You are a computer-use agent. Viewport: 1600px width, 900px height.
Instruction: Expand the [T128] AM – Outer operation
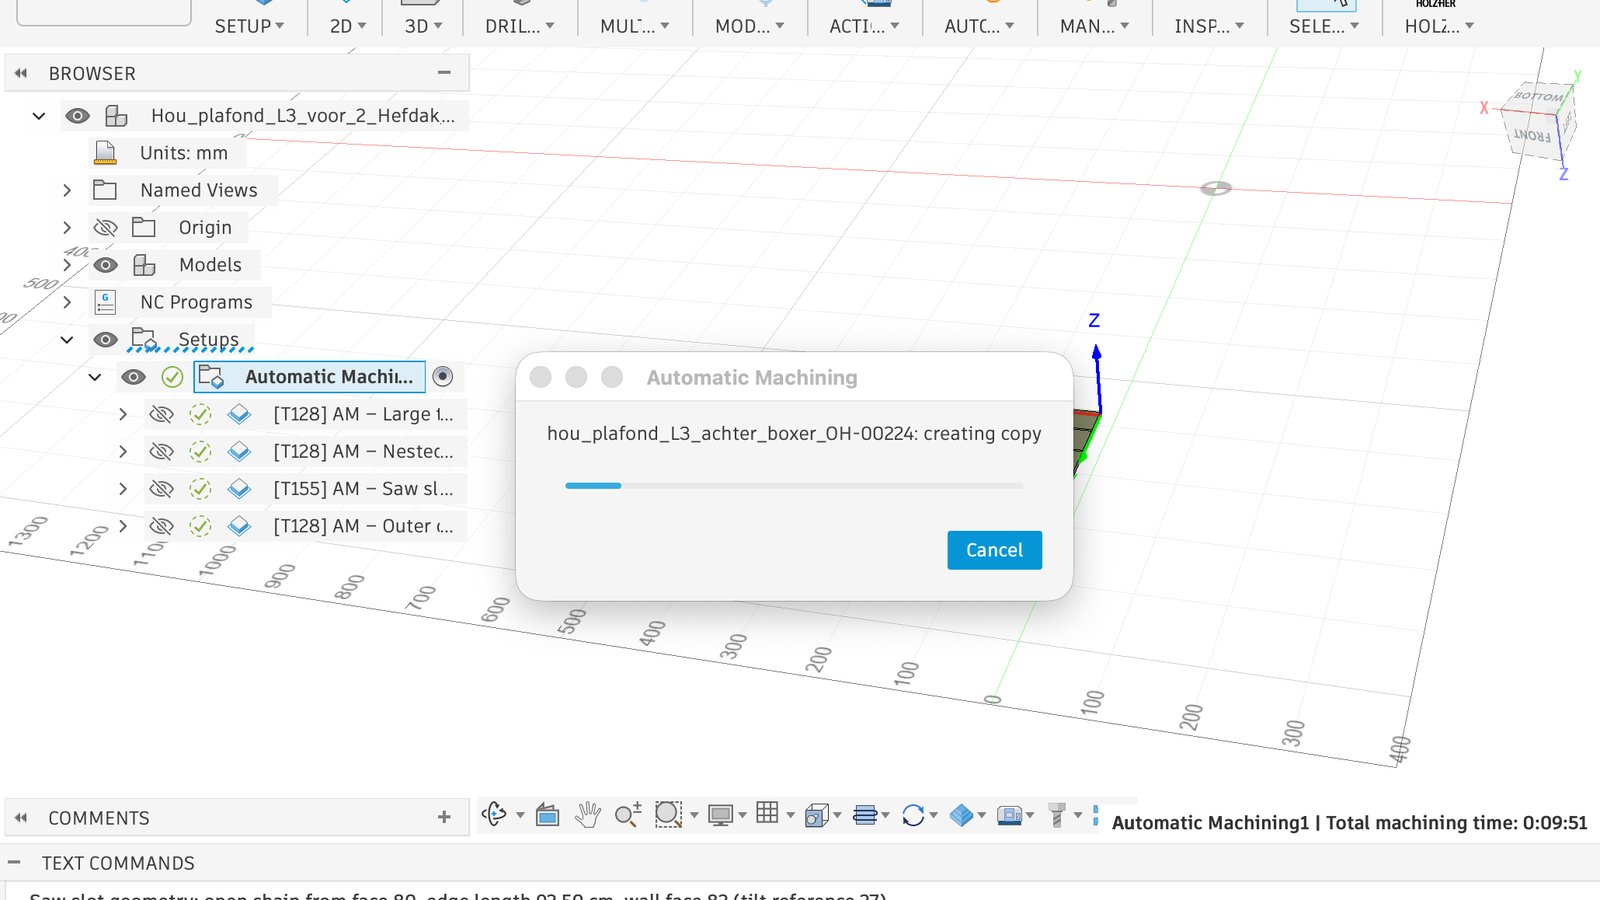click(123, 526)
